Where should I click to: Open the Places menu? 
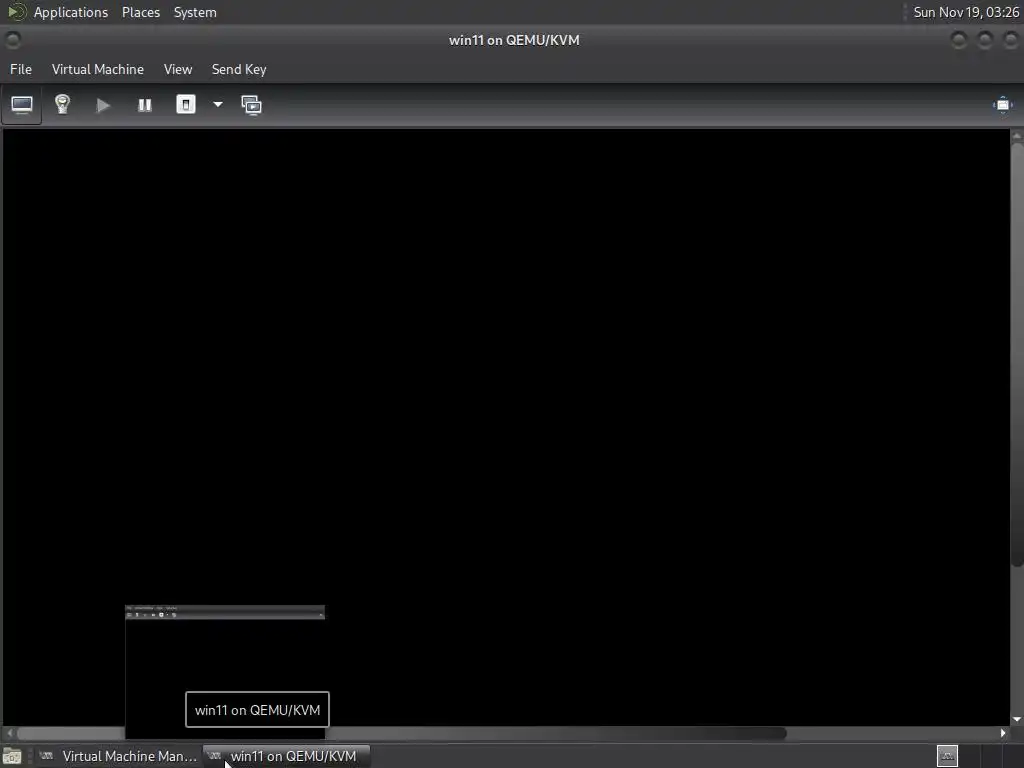(140, 12)
